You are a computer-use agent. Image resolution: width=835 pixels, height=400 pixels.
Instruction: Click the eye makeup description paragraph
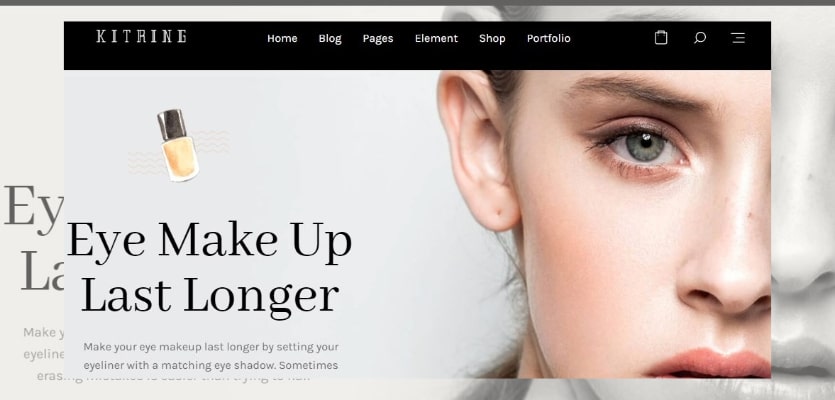211,356
